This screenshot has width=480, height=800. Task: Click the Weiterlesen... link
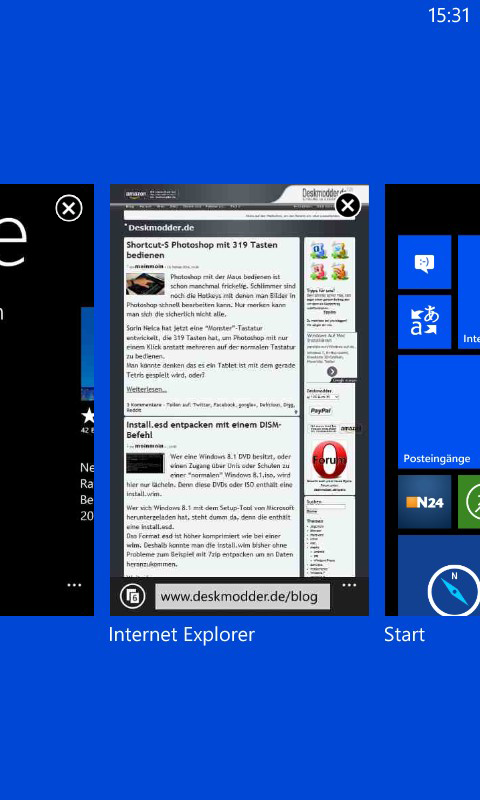(146, 389)
